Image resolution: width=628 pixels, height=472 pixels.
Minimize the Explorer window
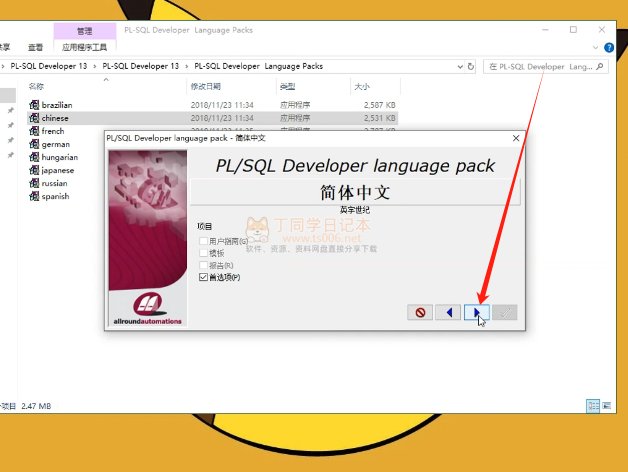[x=545, y=30]
